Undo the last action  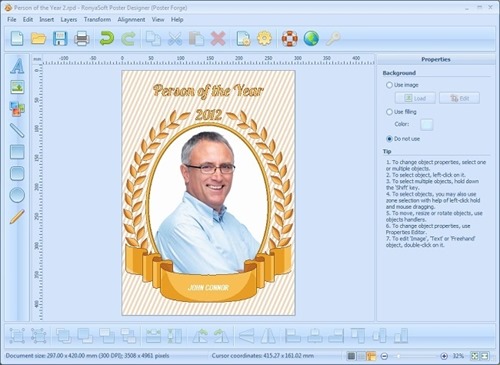click(x=107, y=39)
